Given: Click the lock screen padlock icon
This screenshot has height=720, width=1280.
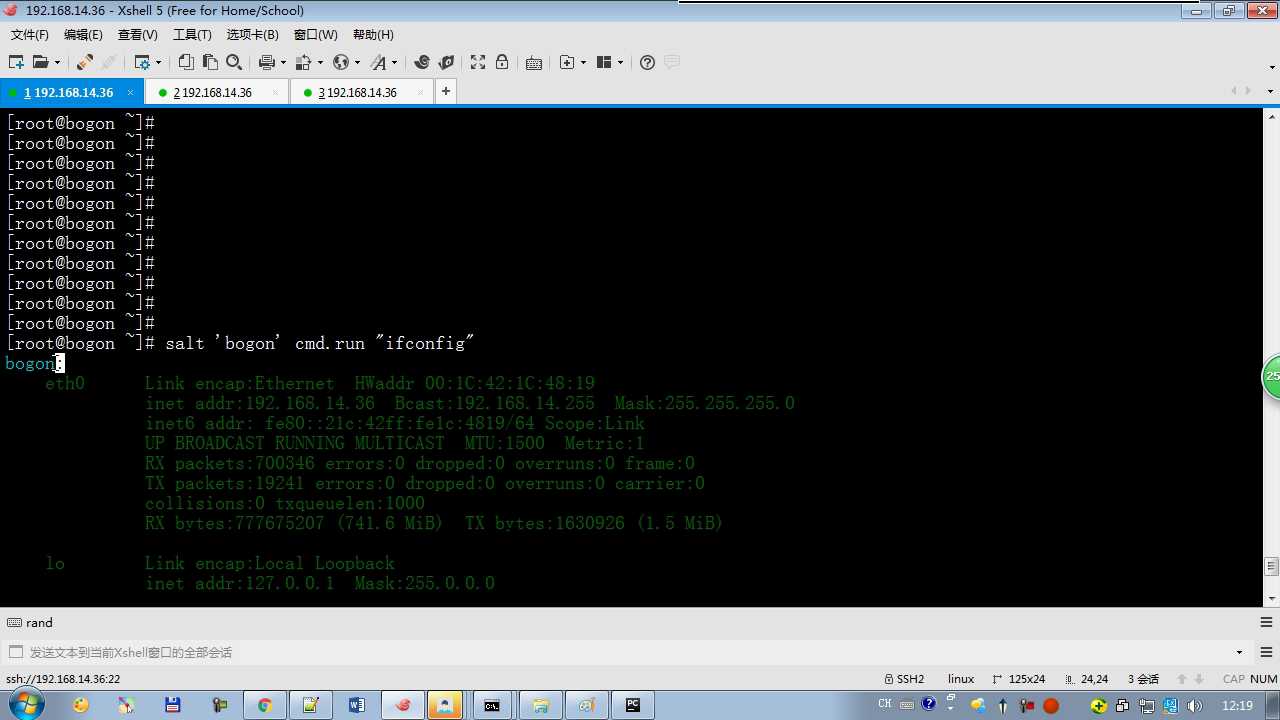Looking at the screenshot, I should [502, 62].
